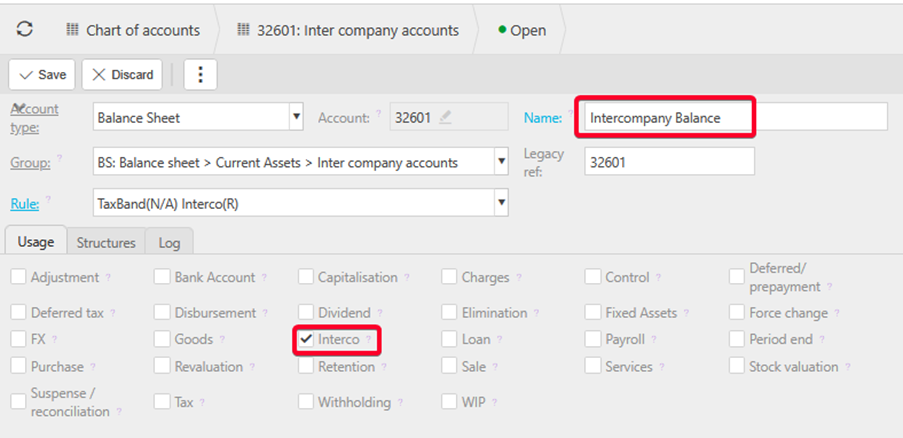The height and width of the screenshot is (438, 903).
Task: Click the green Open status indicator
Action: click(502, 29)
